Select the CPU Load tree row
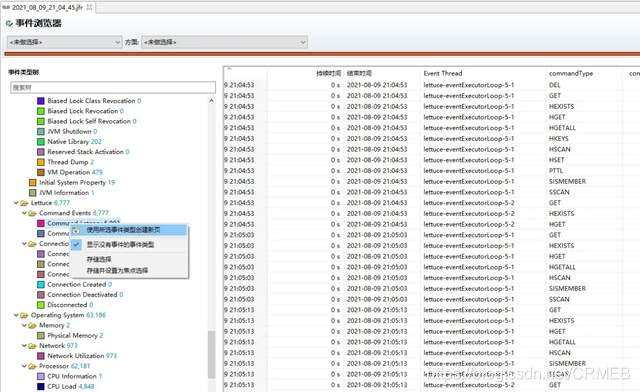 66,386
